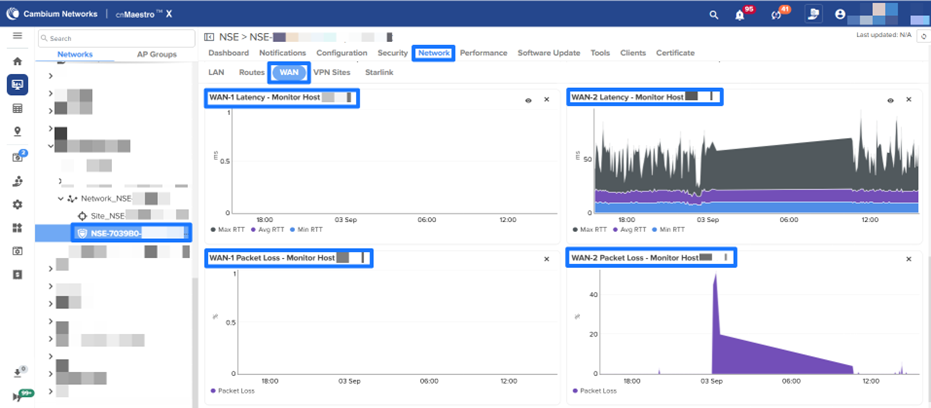The height and width of the screenshot is (408, 931).
Task: Close the WAN-2 Packet Loss chart panel
Action: tap(908, 259)
